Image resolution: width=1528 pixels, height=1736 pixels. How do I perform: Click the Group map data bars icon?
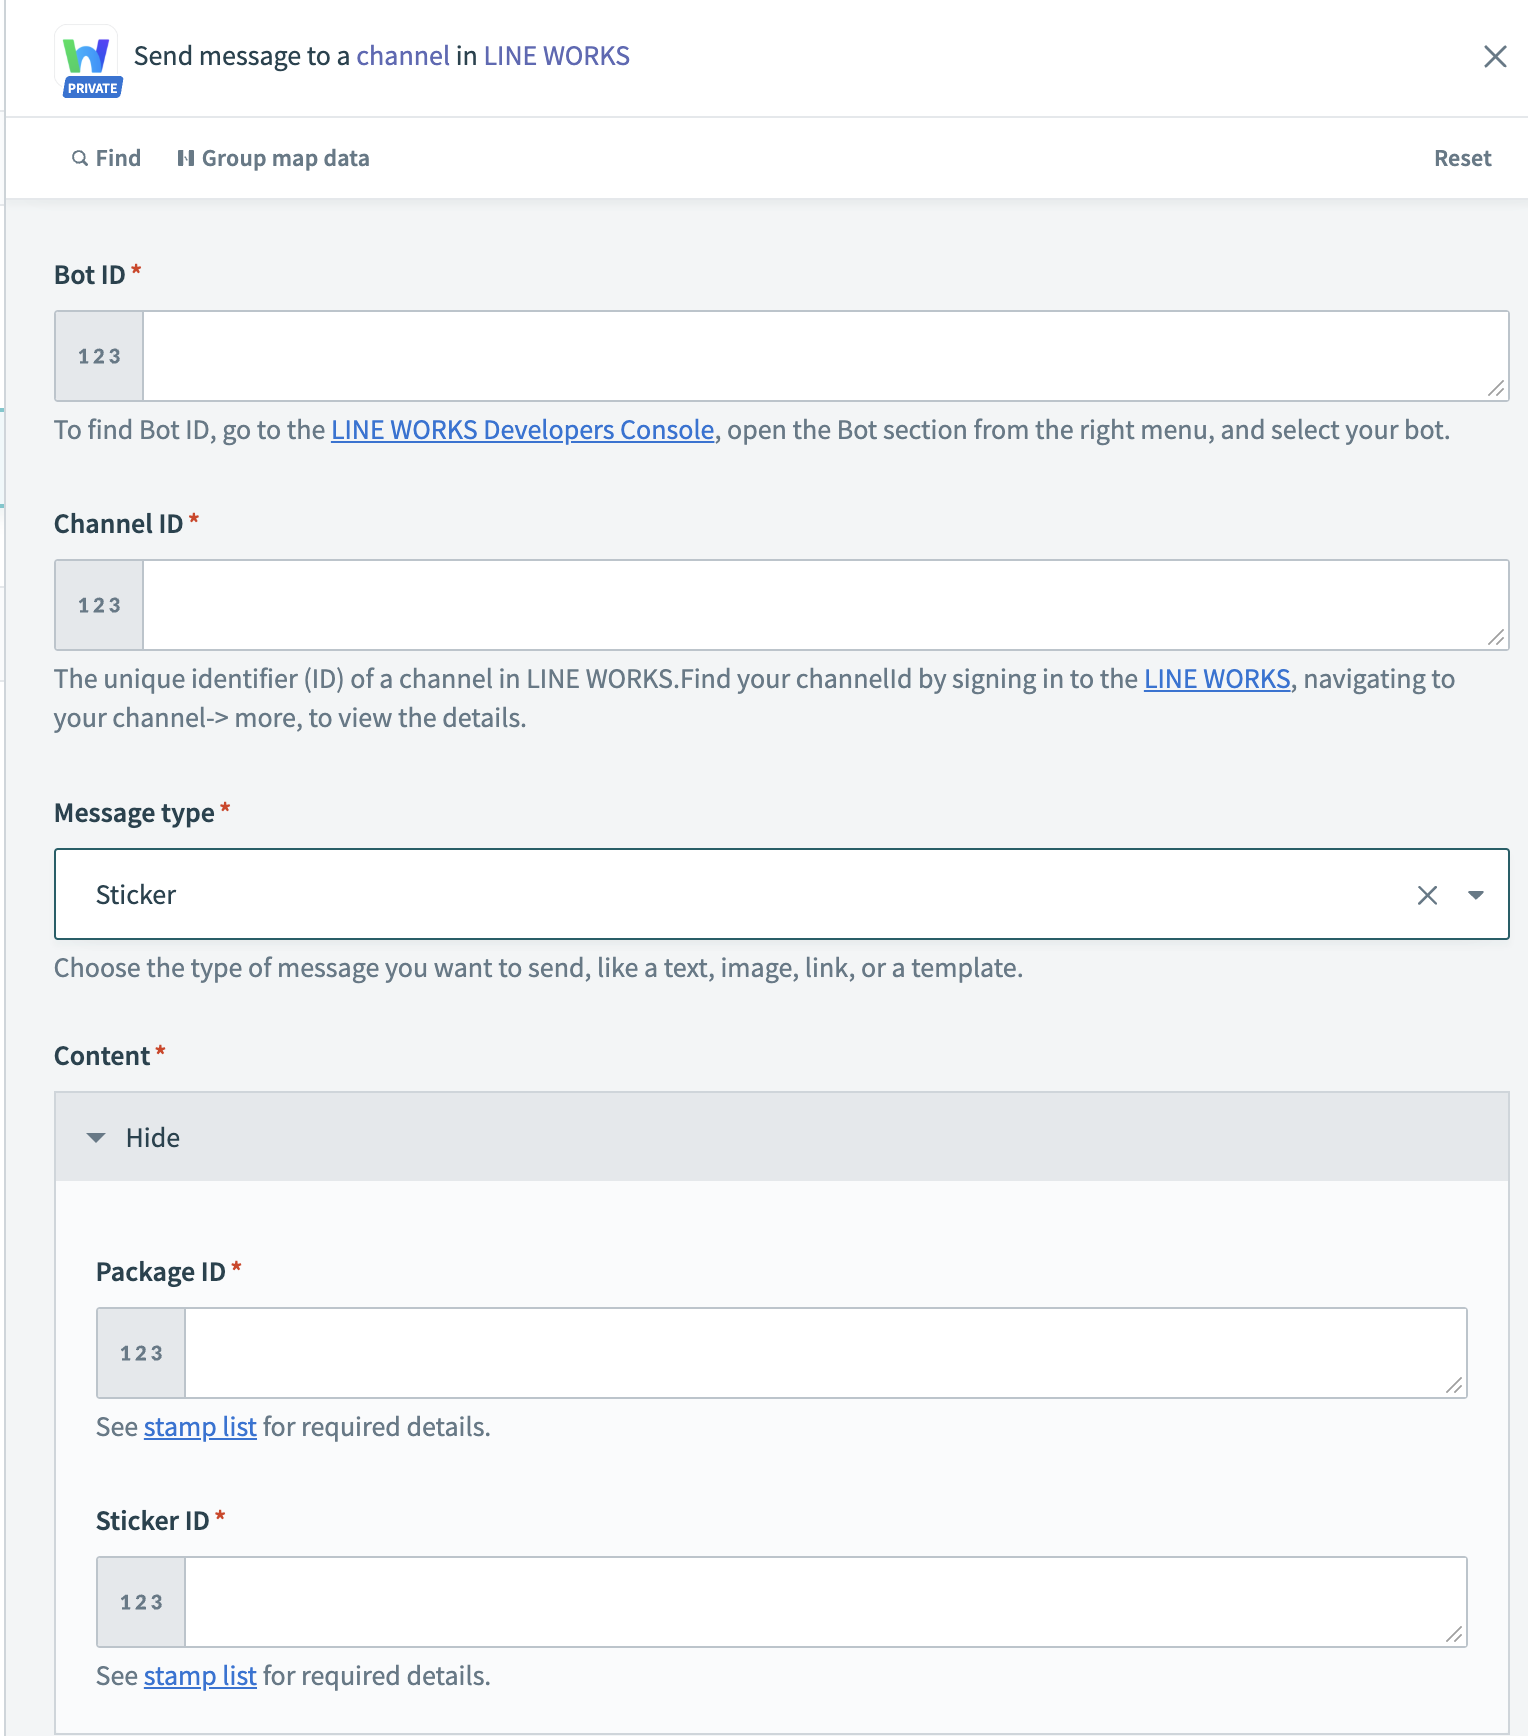186,158
